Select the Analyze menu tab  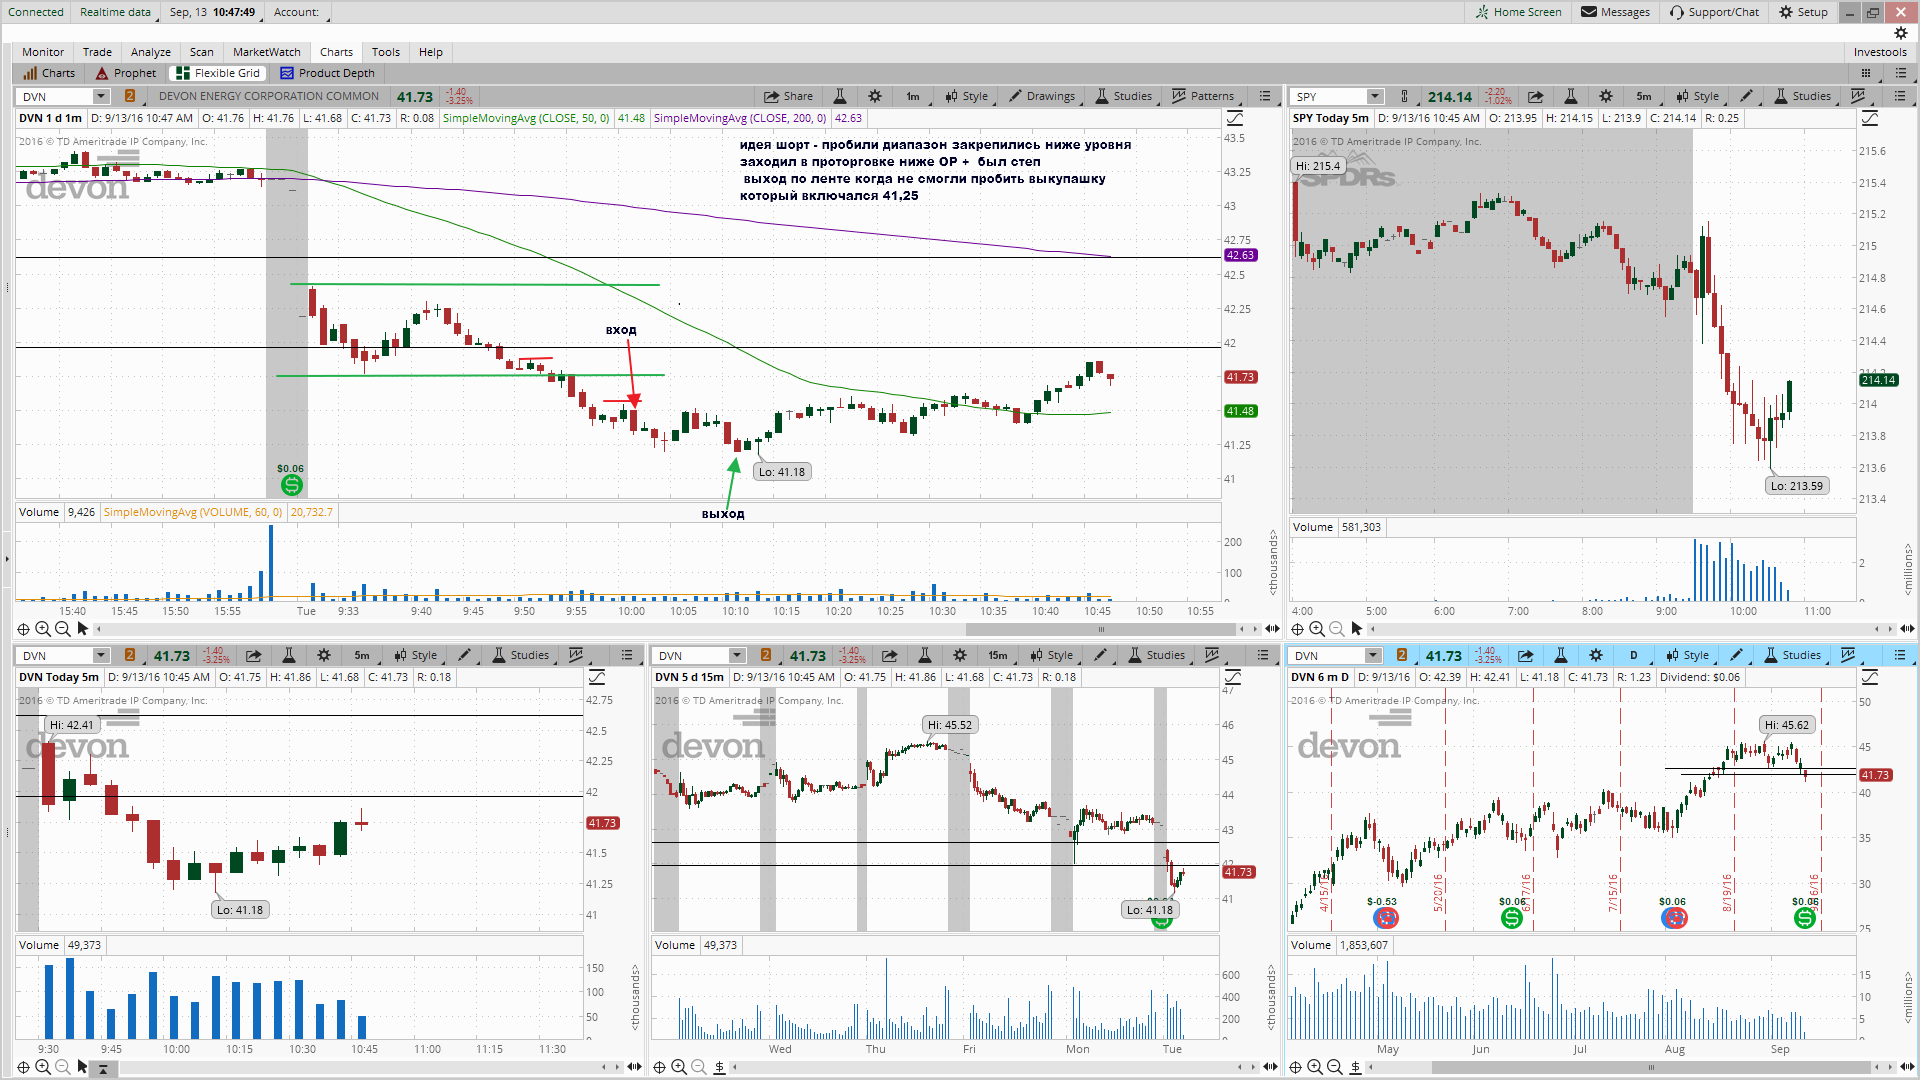click(x=151, y=52)
